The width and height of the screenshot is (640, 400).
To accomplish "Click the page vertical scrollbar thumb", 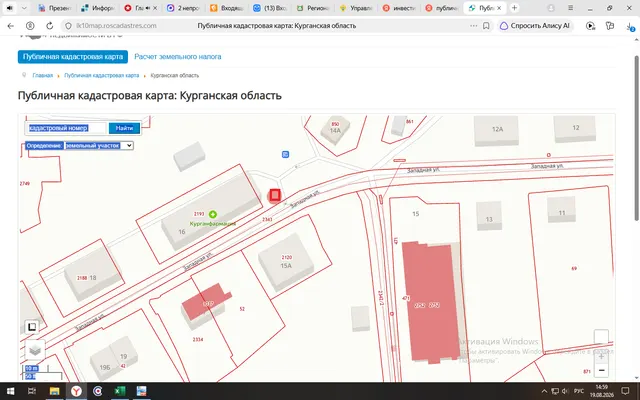I will click(x=636, y=139).
